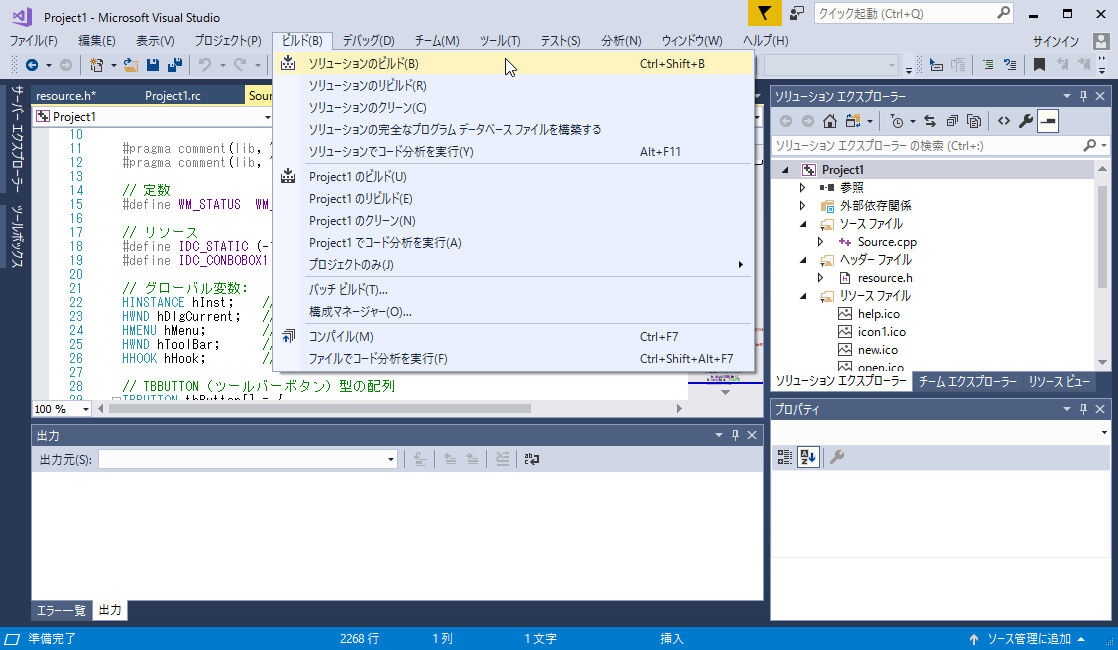The height and width of the screenshot is (650, 1118).
Task: Switch to the resource.h* editor tab
Action: [x=66, y=96]
